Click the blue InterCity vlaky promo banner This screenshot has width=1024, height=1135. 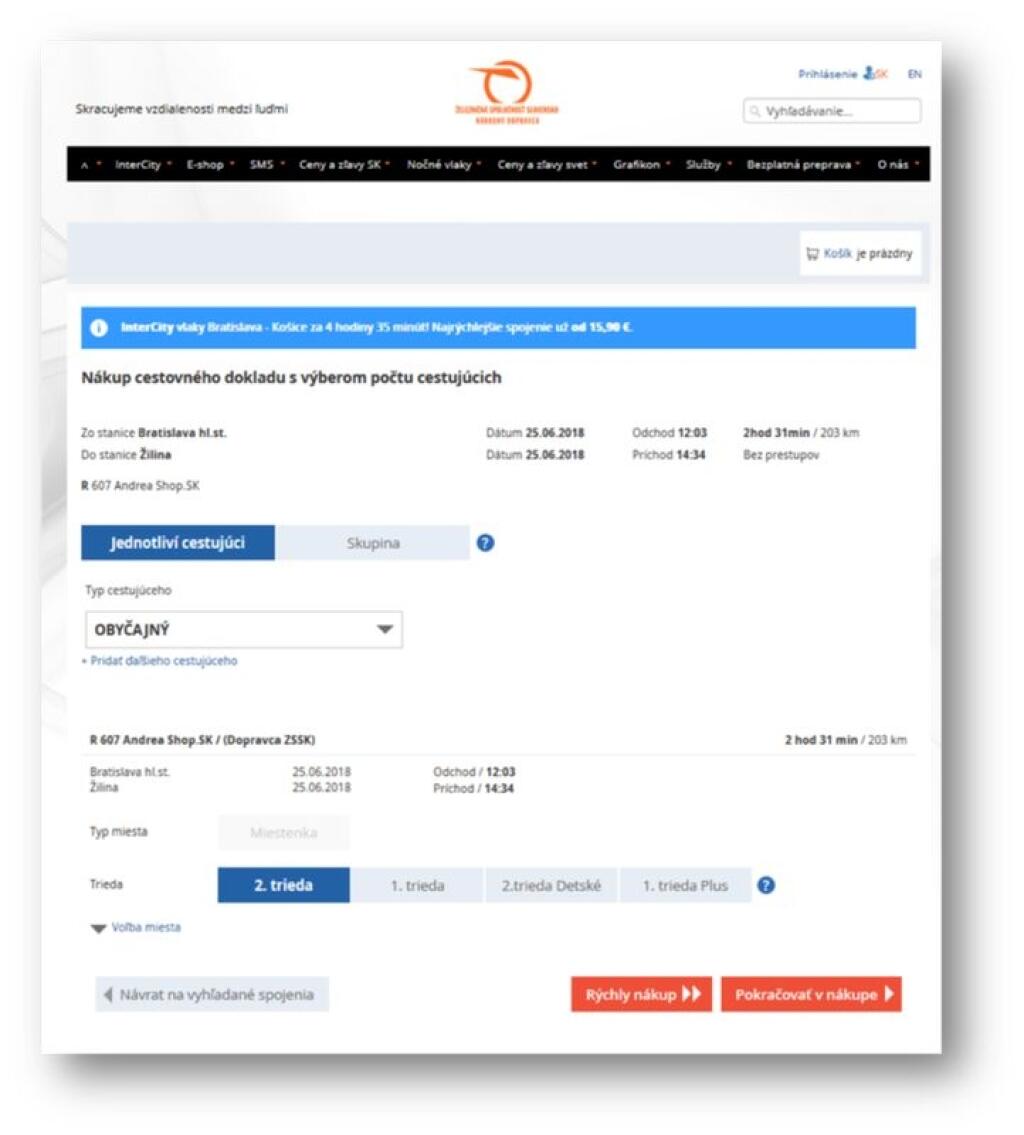[498, 328]
